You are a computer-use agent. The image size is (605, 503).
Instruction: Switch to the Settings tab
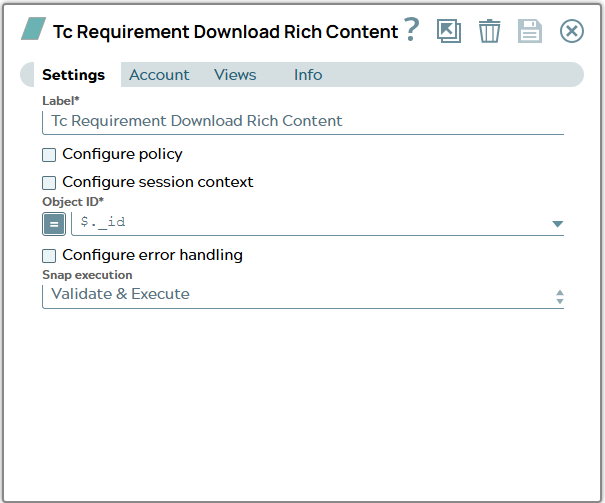tap(73, 74)
